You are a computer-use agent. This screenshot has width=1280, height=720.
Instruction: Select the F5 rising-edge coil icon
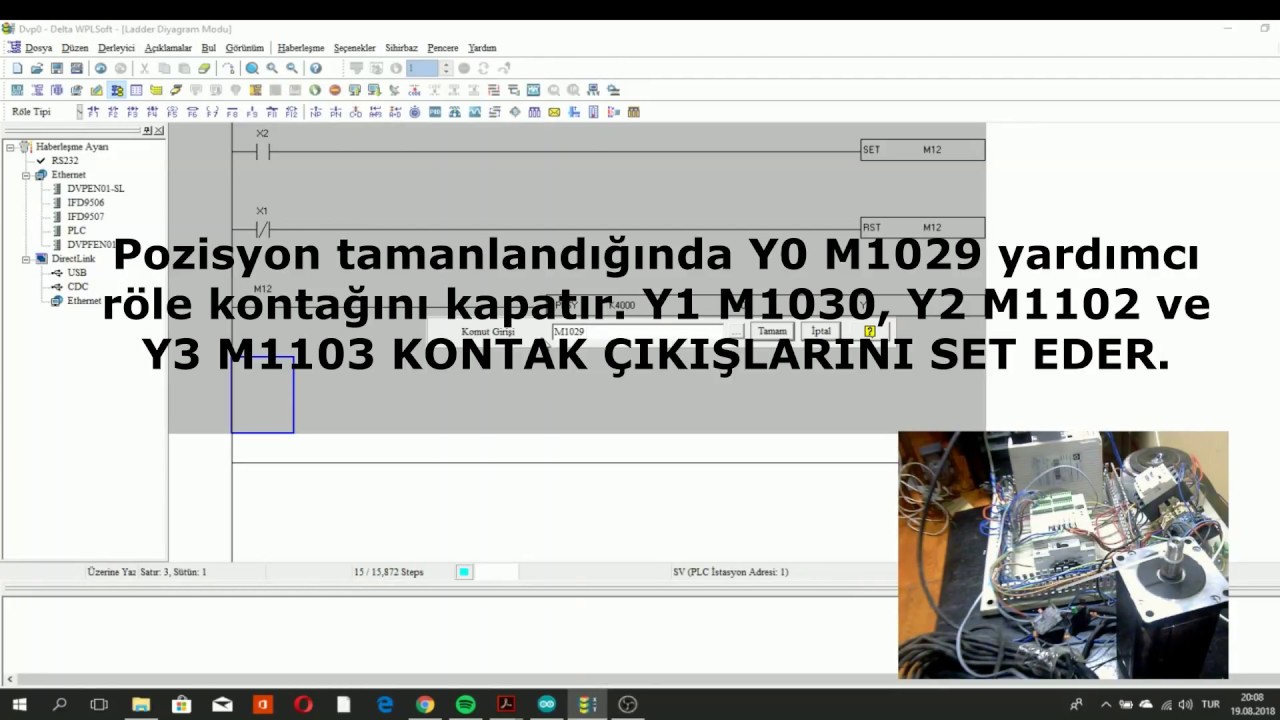(173, 112)
